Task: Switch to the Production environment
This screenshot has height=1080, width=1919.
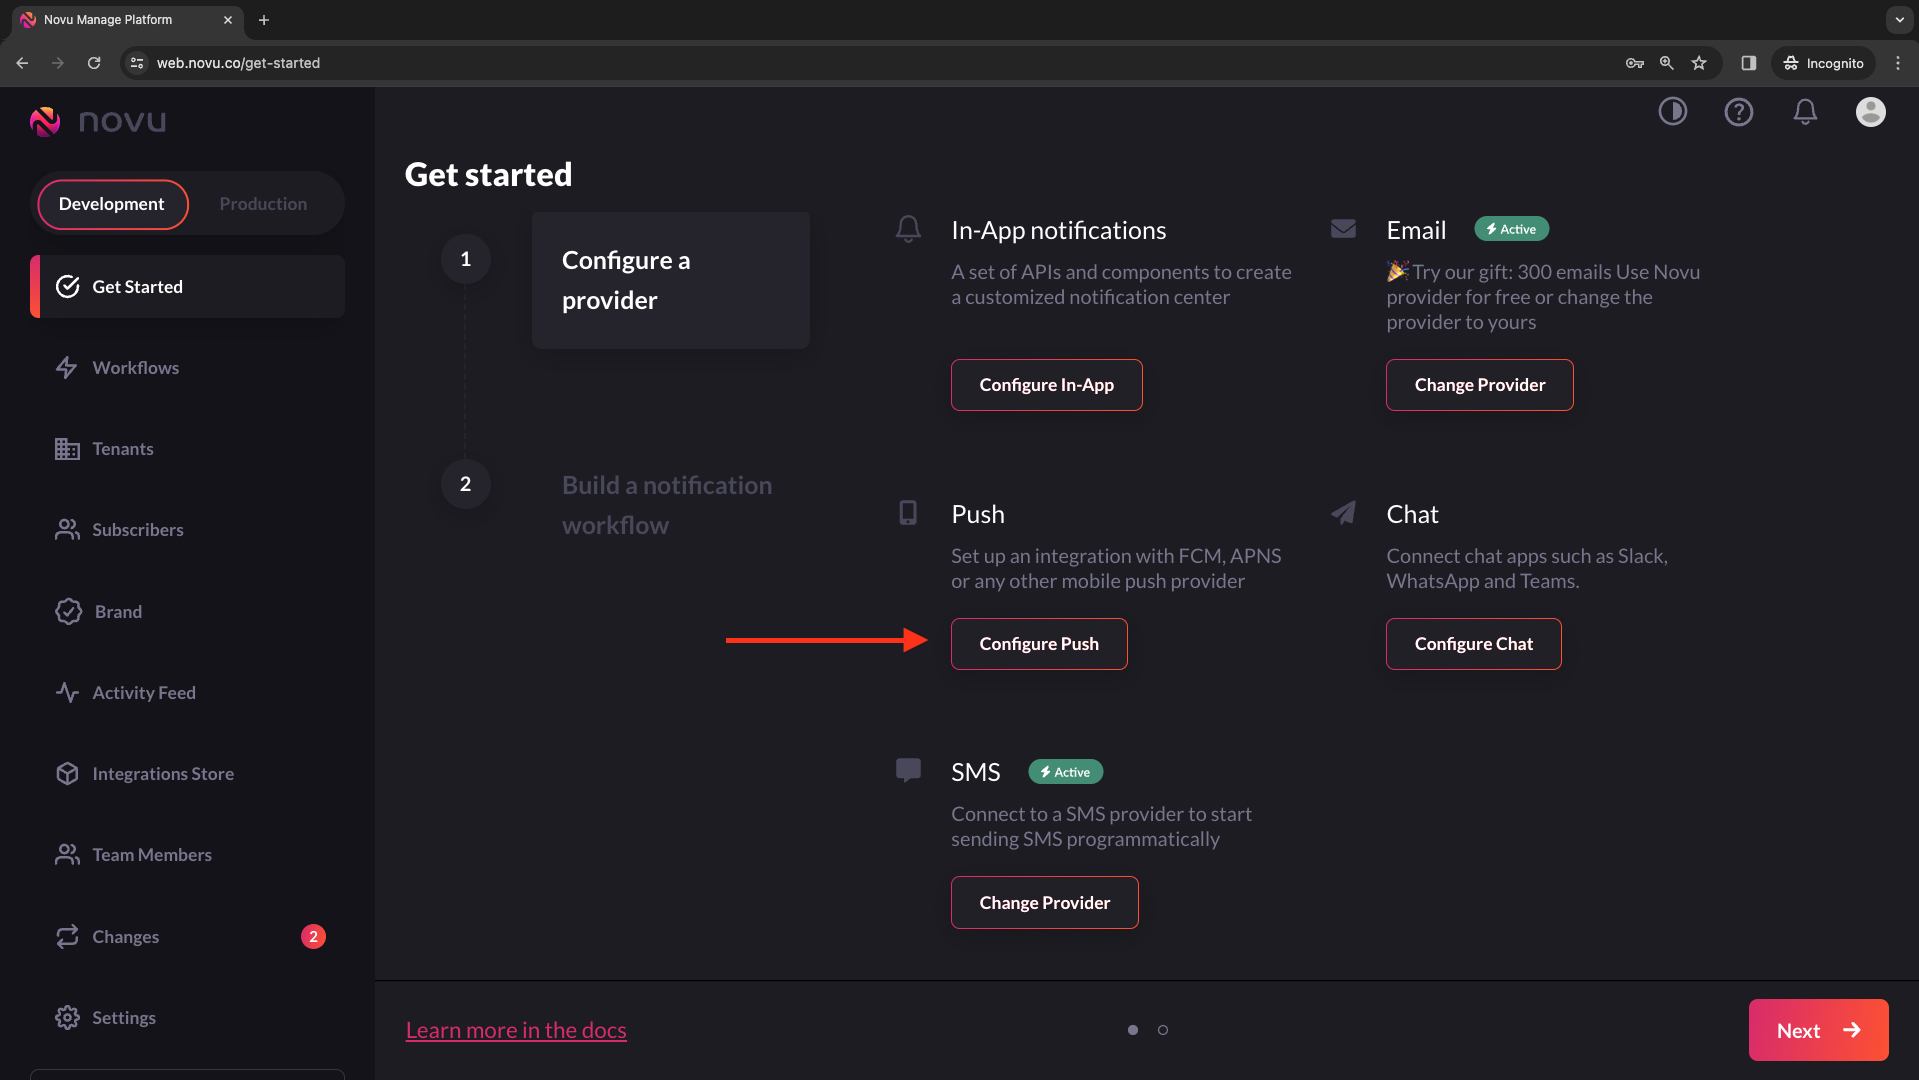Action: (263, 204)
